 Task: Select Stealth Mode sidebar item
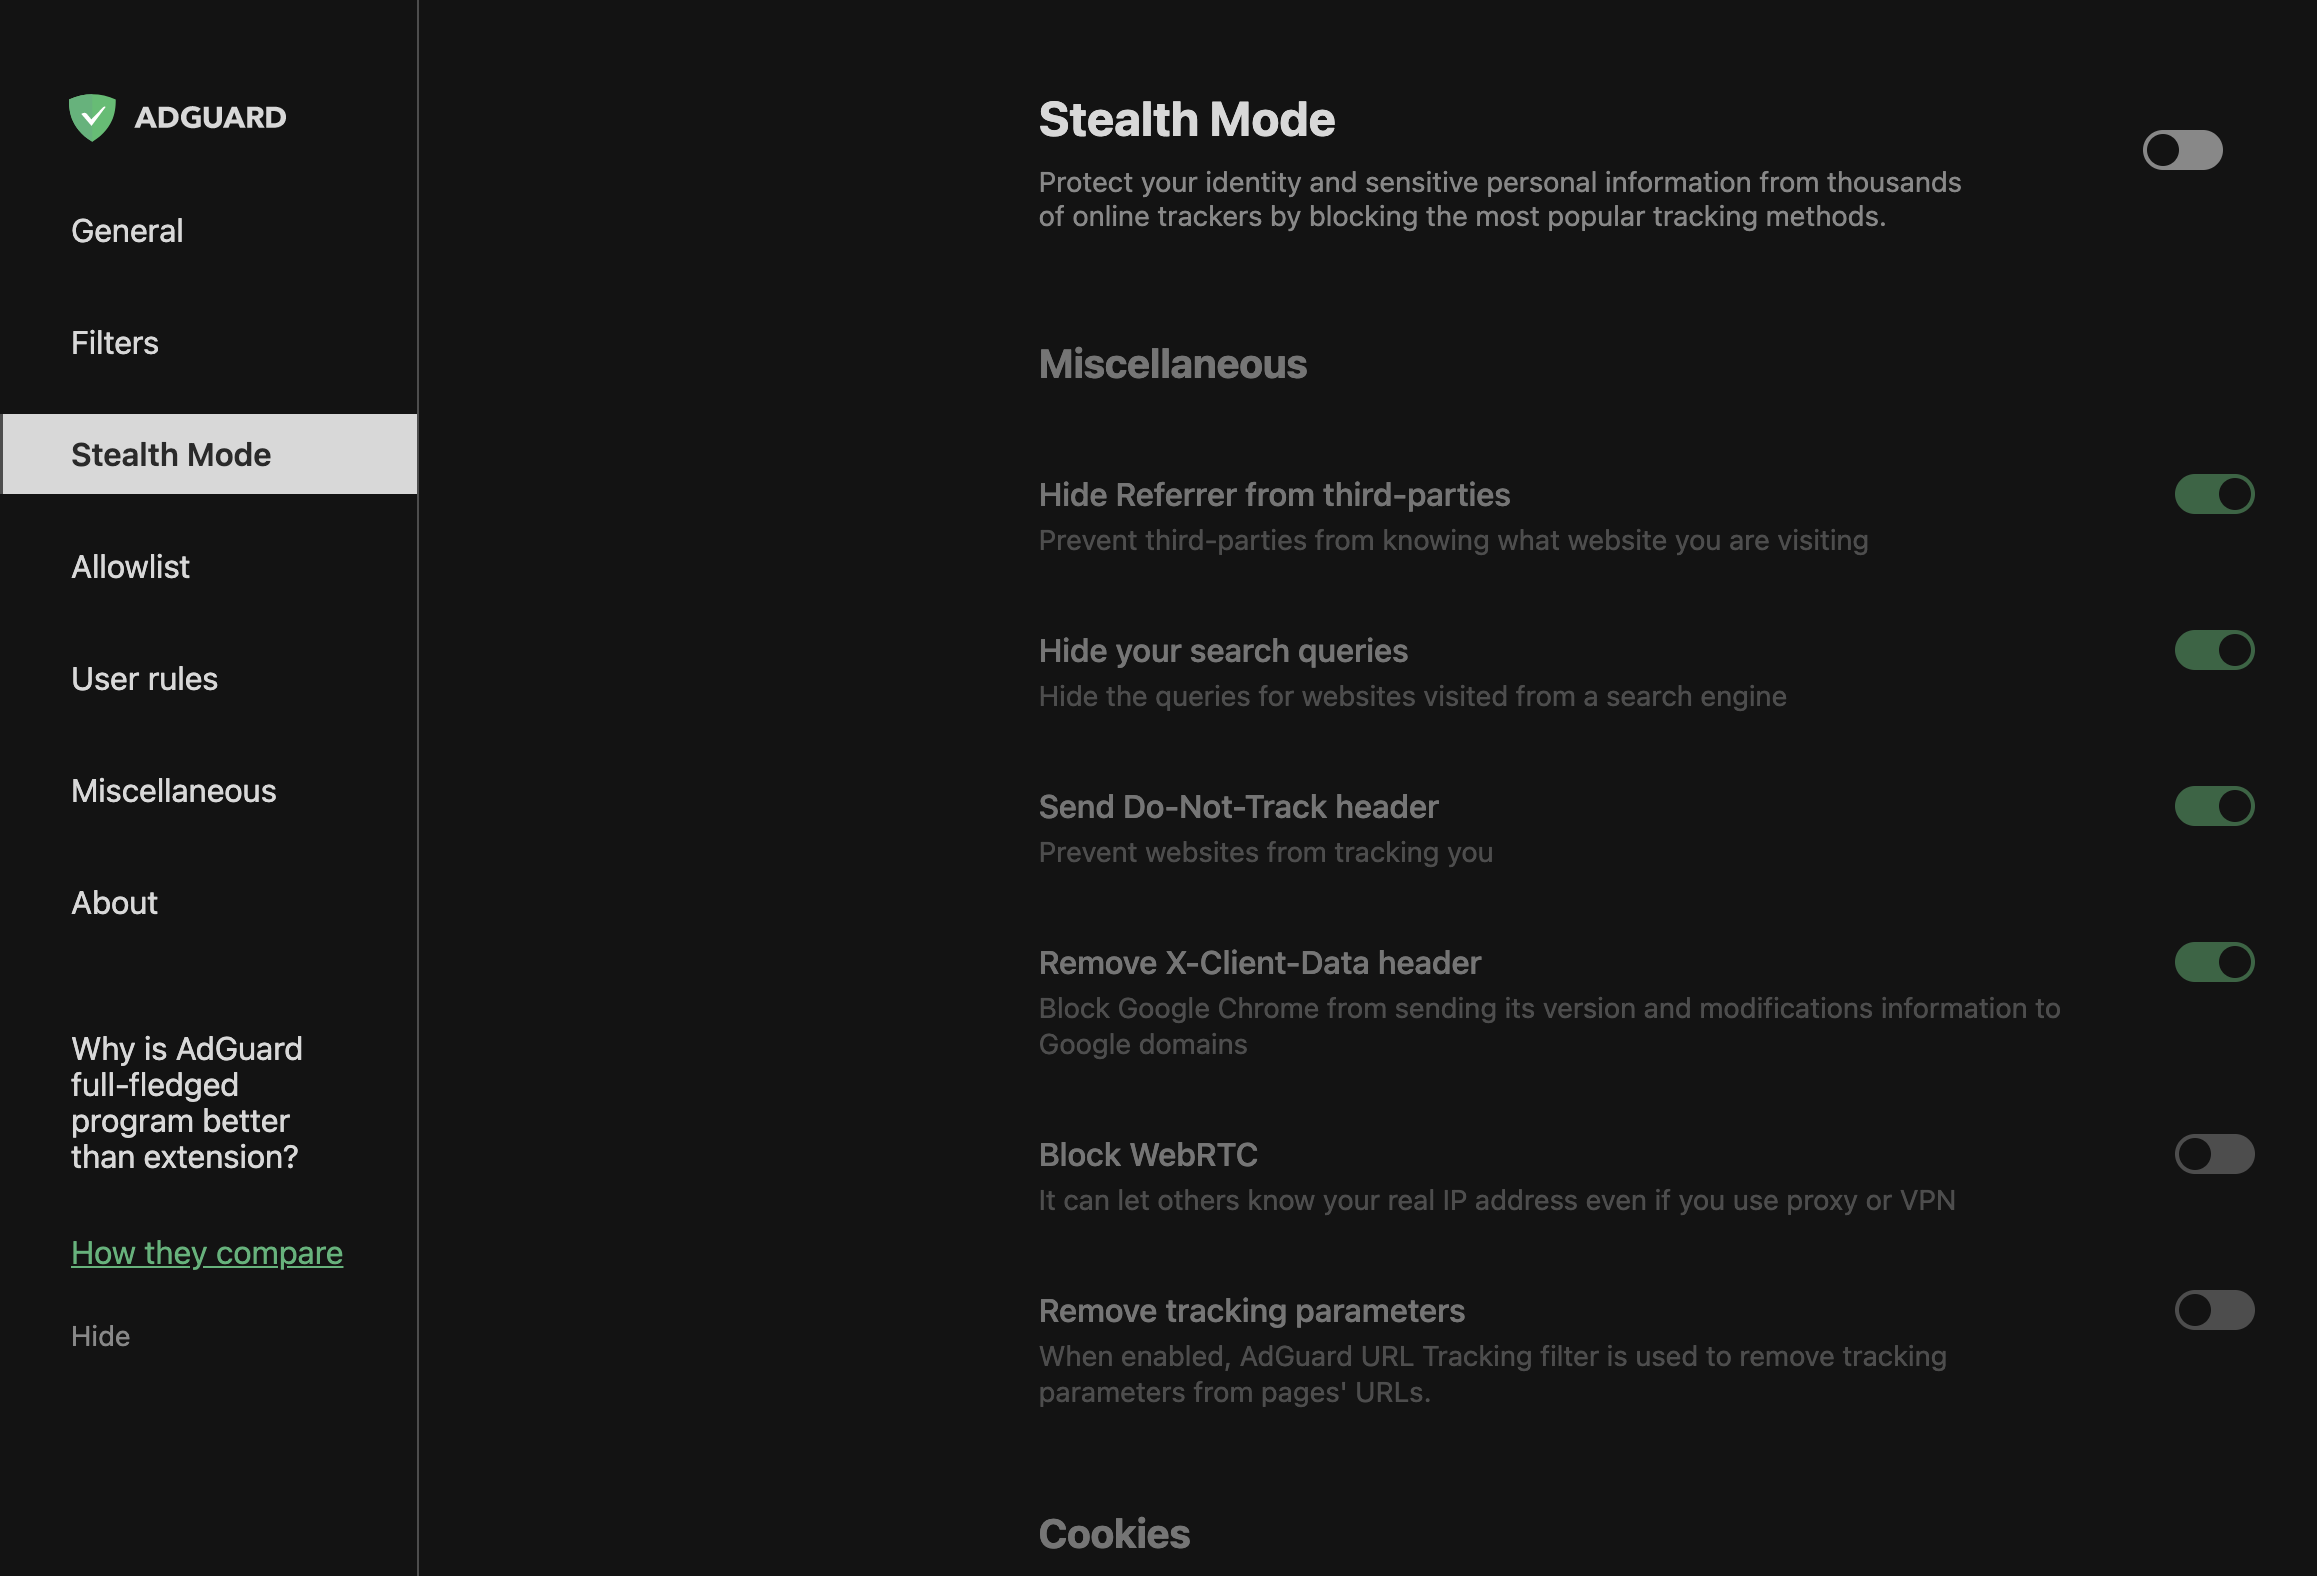(x=171, y=452)
